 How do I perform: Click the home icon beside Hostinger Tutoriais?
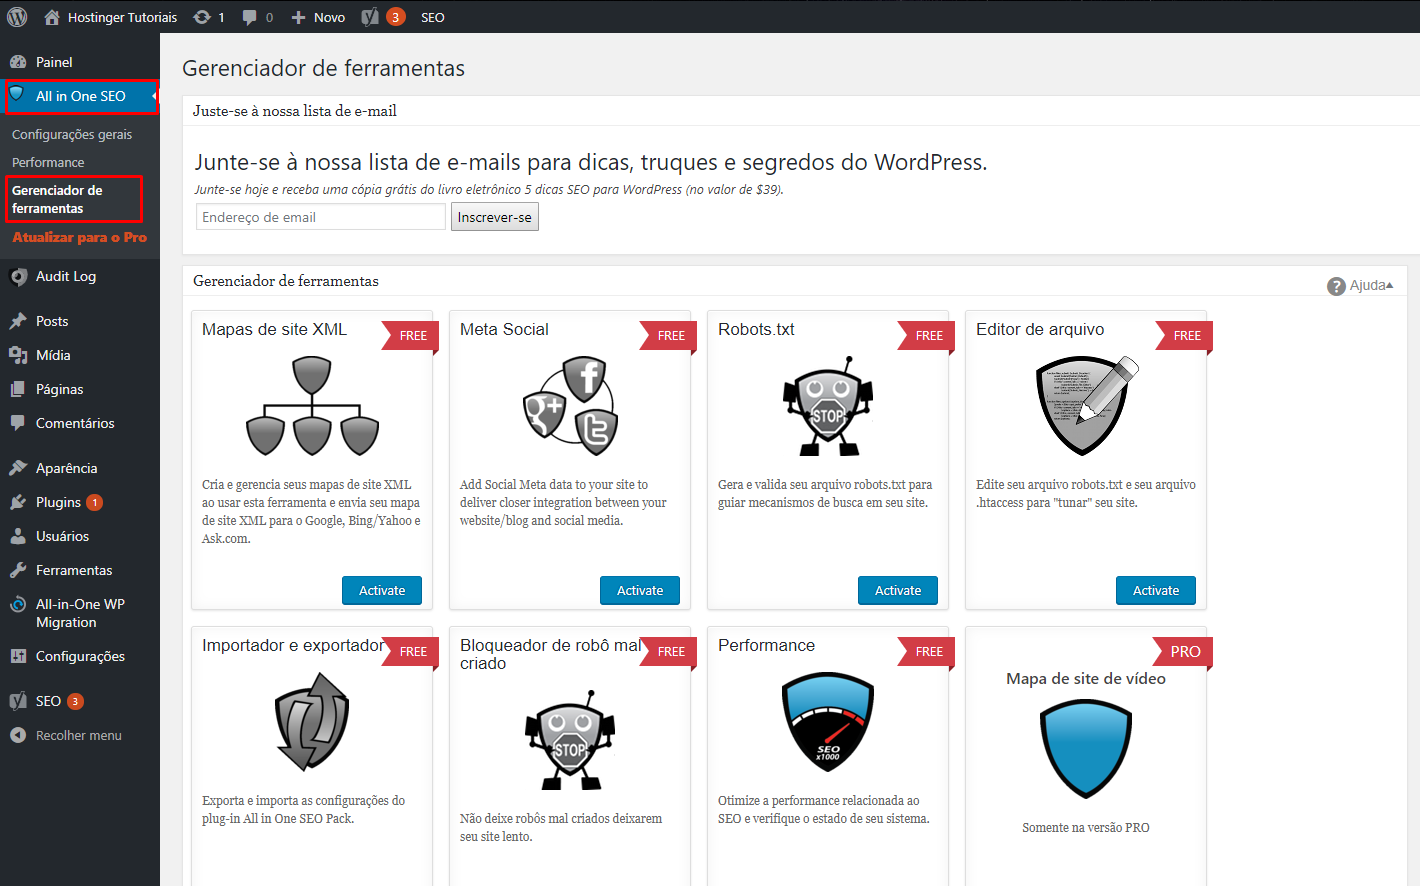(x=52, y=17)
